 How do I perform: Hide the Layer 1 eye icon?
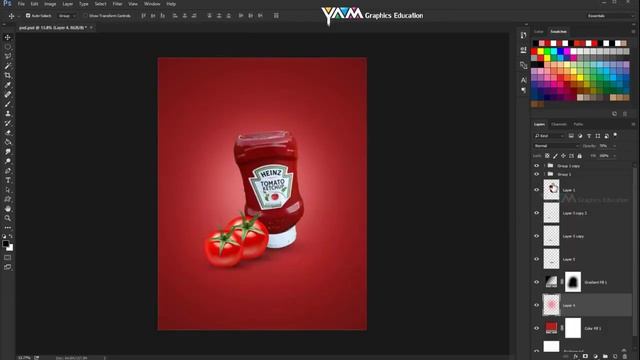click(536, 190)
